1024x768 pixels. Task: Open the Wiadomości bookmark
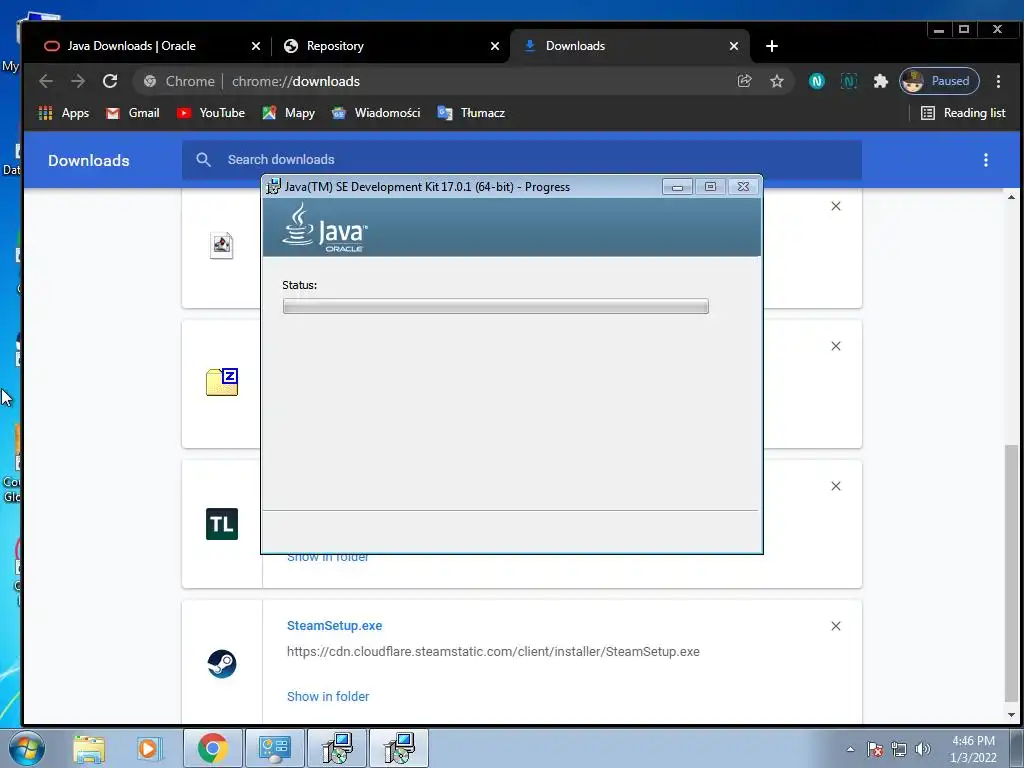coord(376,113)
